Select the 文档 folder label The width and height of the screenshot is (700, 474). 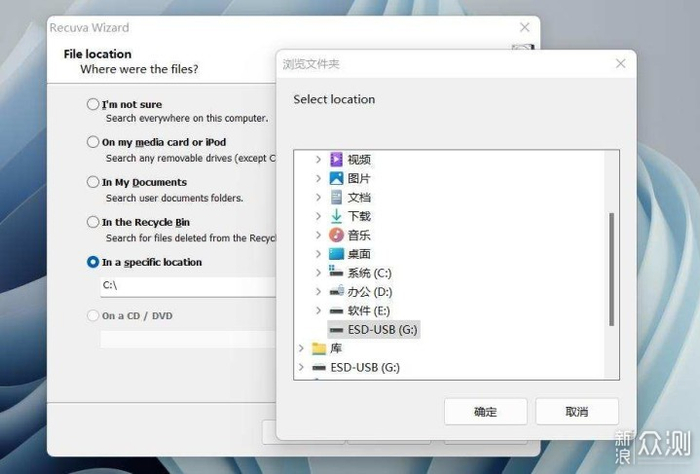pyautogui.click(x=359, y=197)
